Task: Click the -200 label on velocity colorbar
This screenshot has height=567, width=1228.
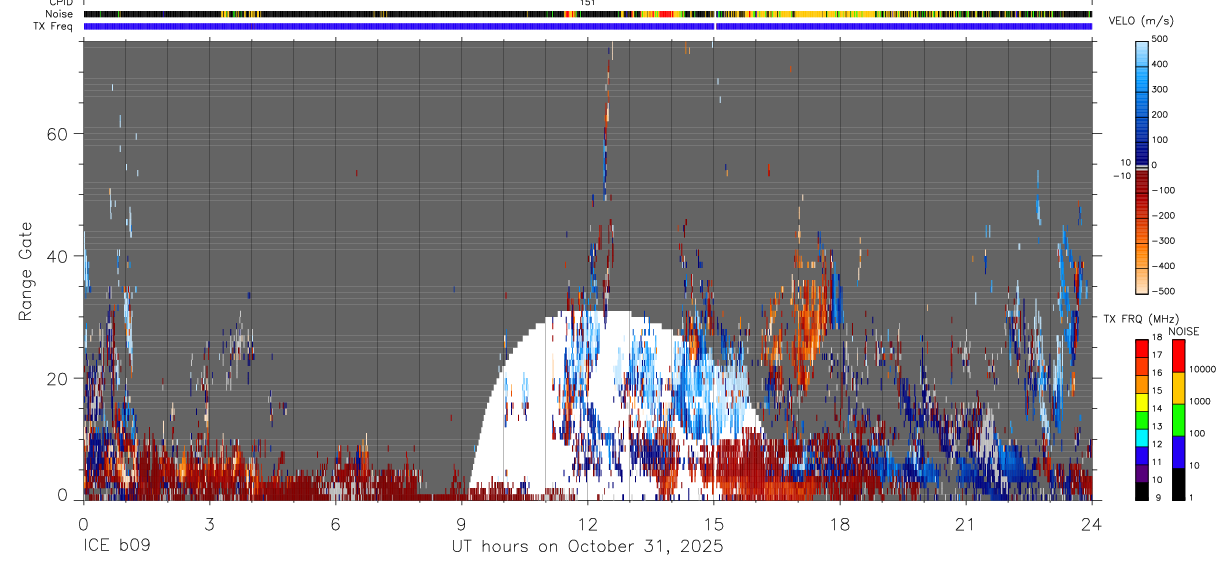Action: [1163, 216]
